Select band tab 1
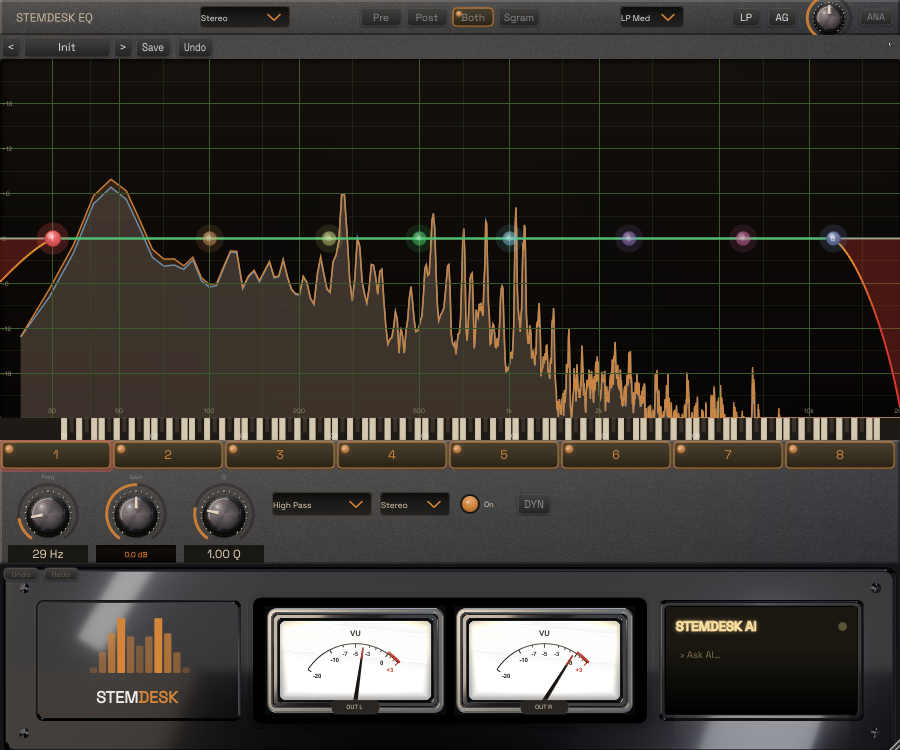The height and width of the screenshot is (750, 900). (x=56, y=455)
